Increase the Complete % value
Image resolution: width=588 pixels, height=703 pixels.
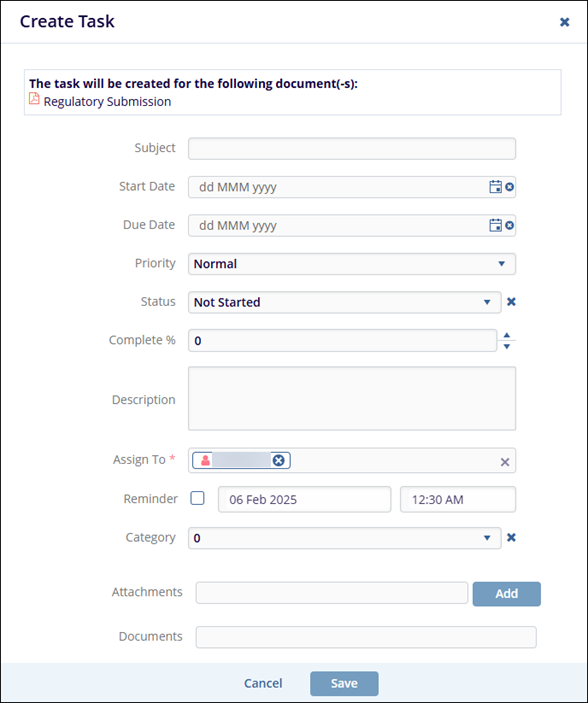pos(506,335)
